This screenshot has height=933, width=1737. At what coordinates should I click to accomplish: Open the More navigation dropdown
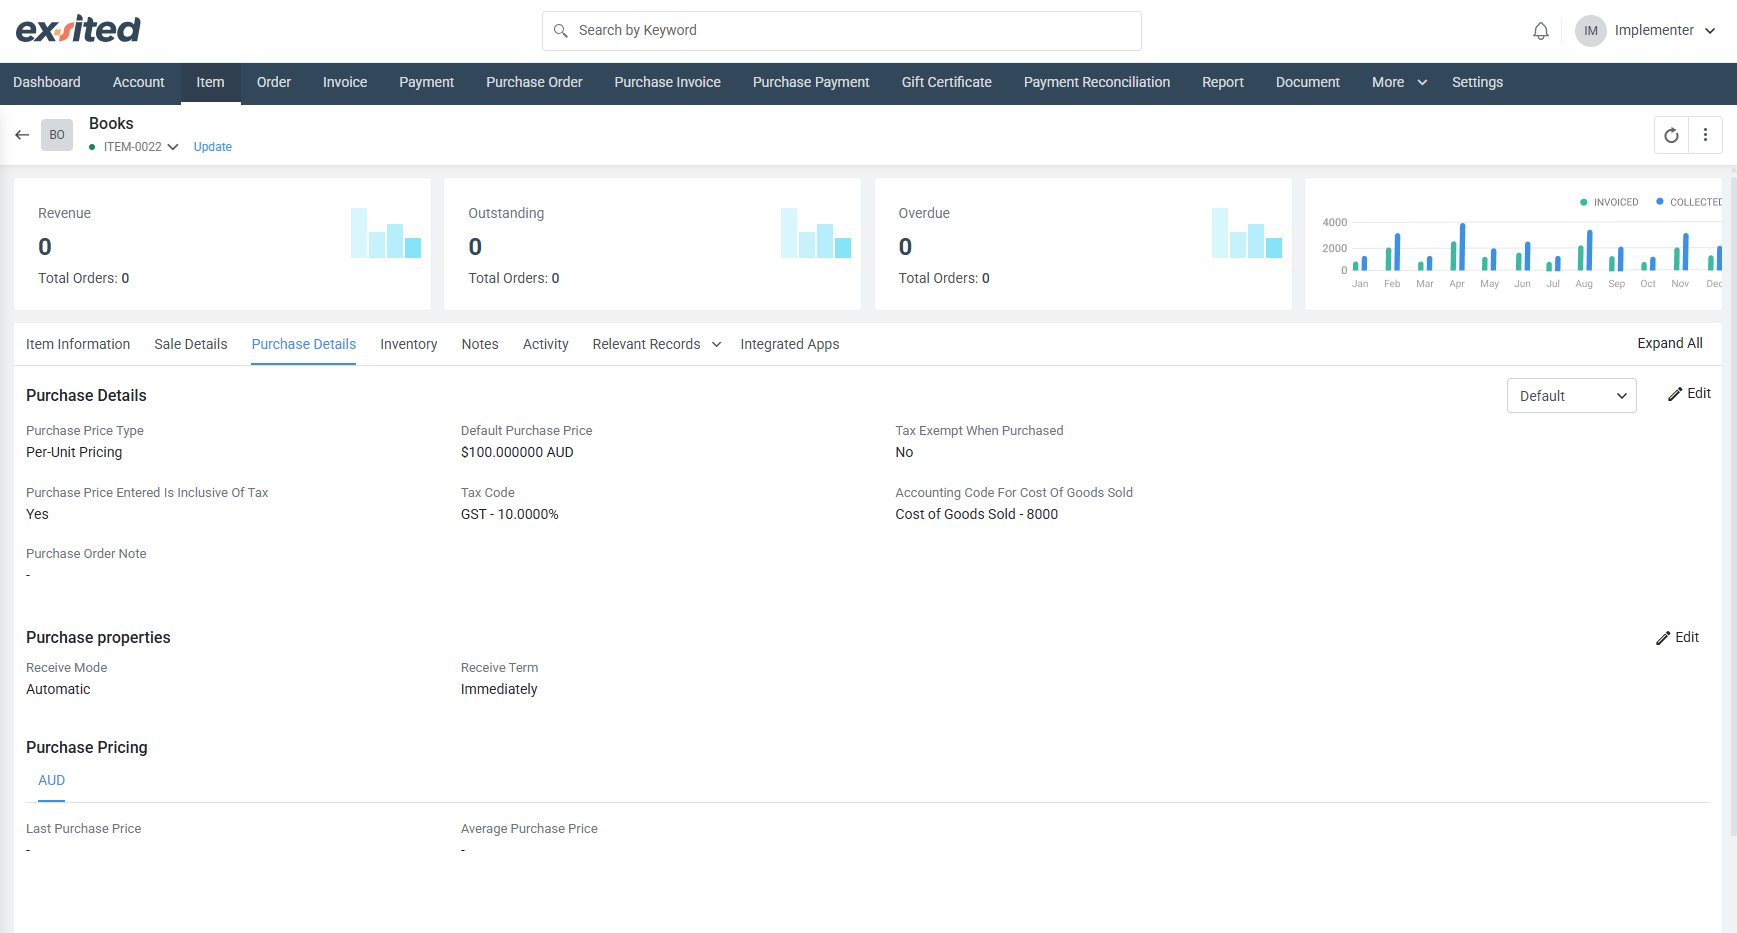click(1399, 82)
